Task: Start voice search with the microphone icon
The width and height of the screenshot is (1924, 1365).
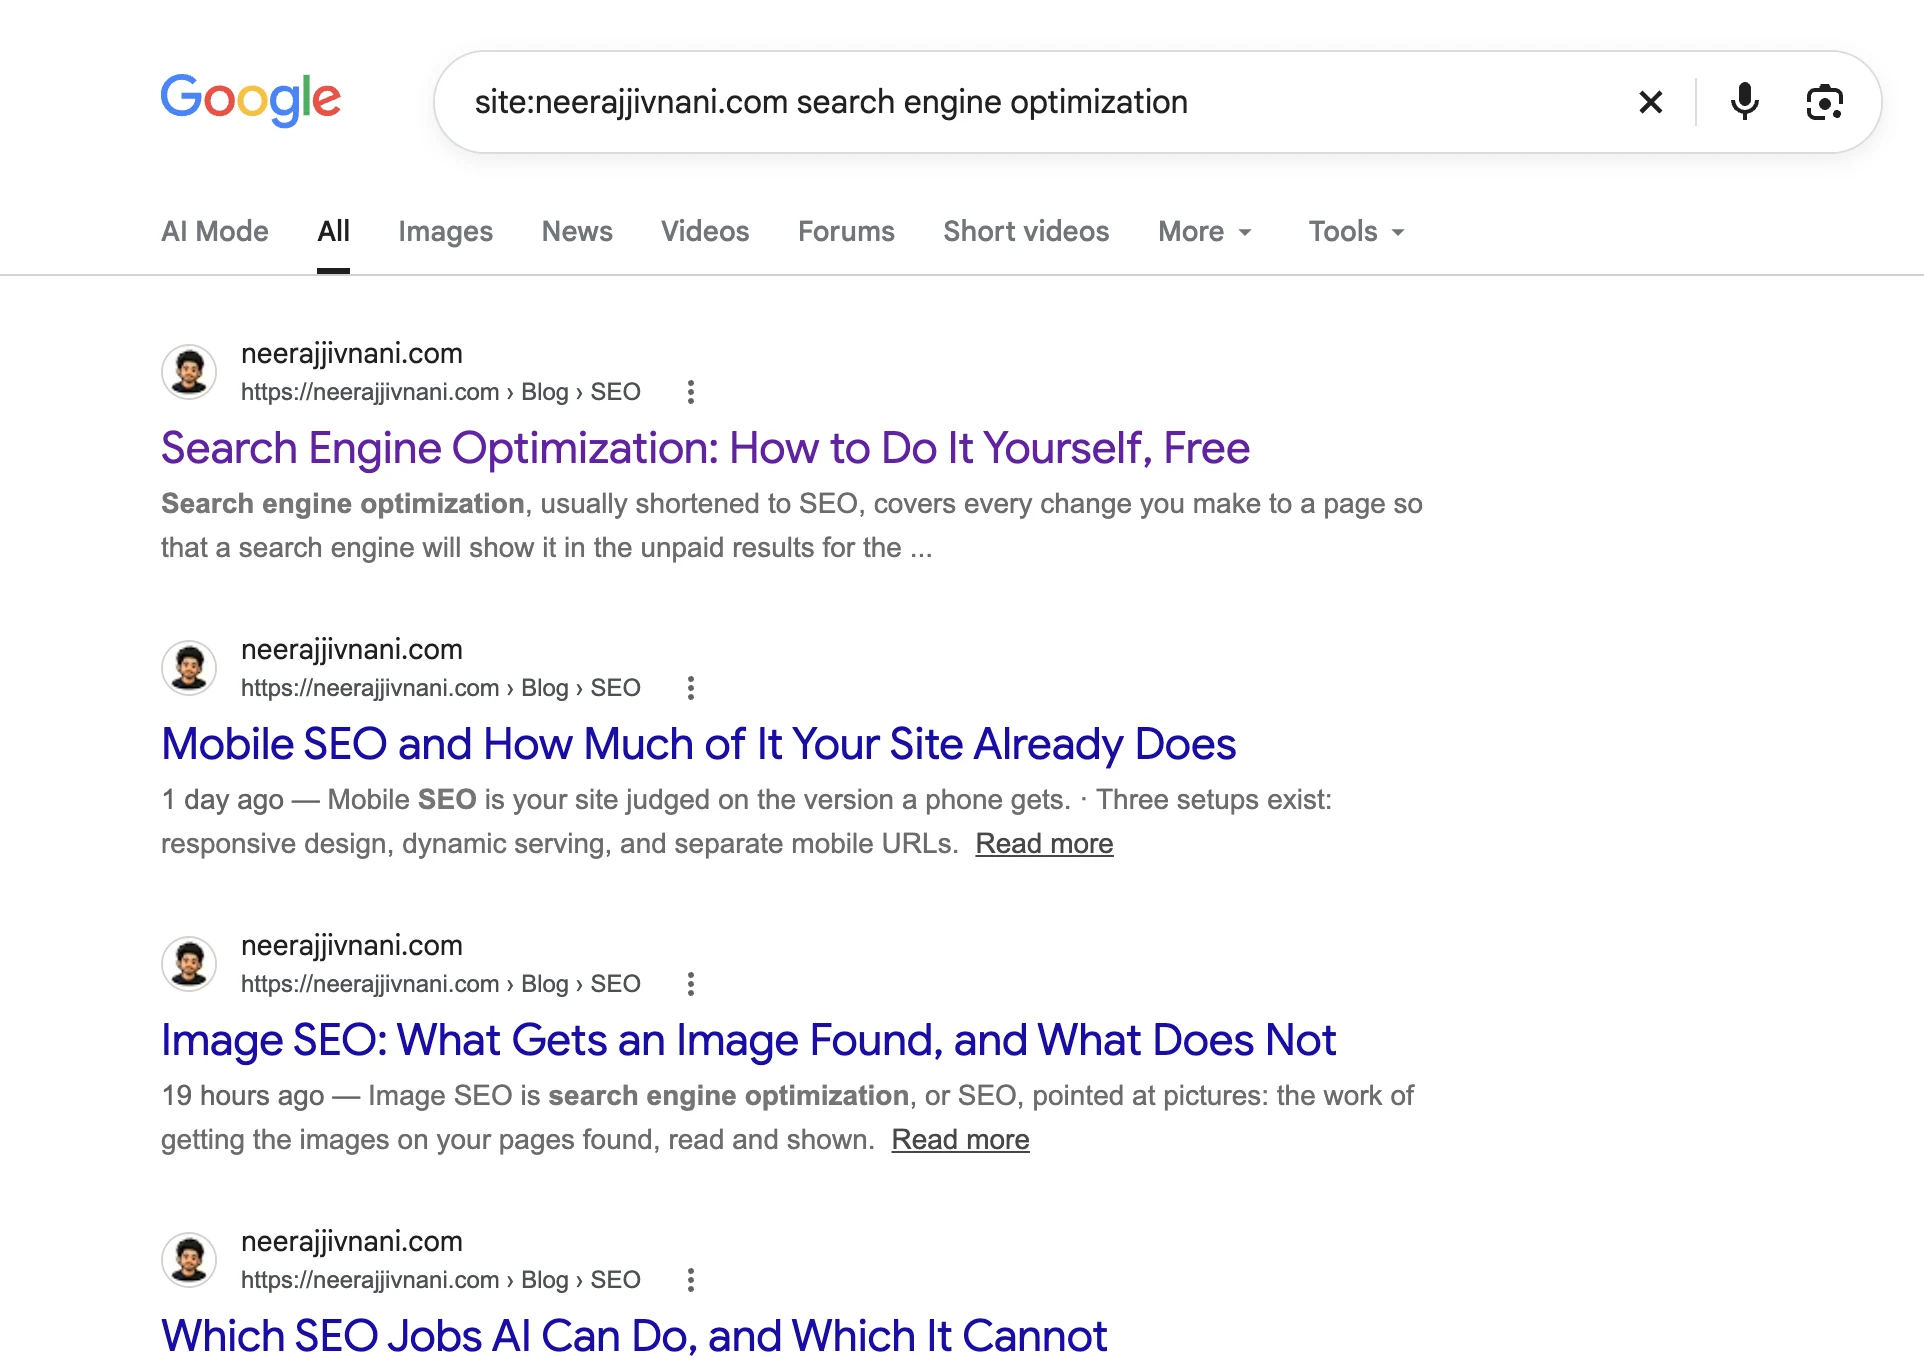Action: coord(1745,102)
